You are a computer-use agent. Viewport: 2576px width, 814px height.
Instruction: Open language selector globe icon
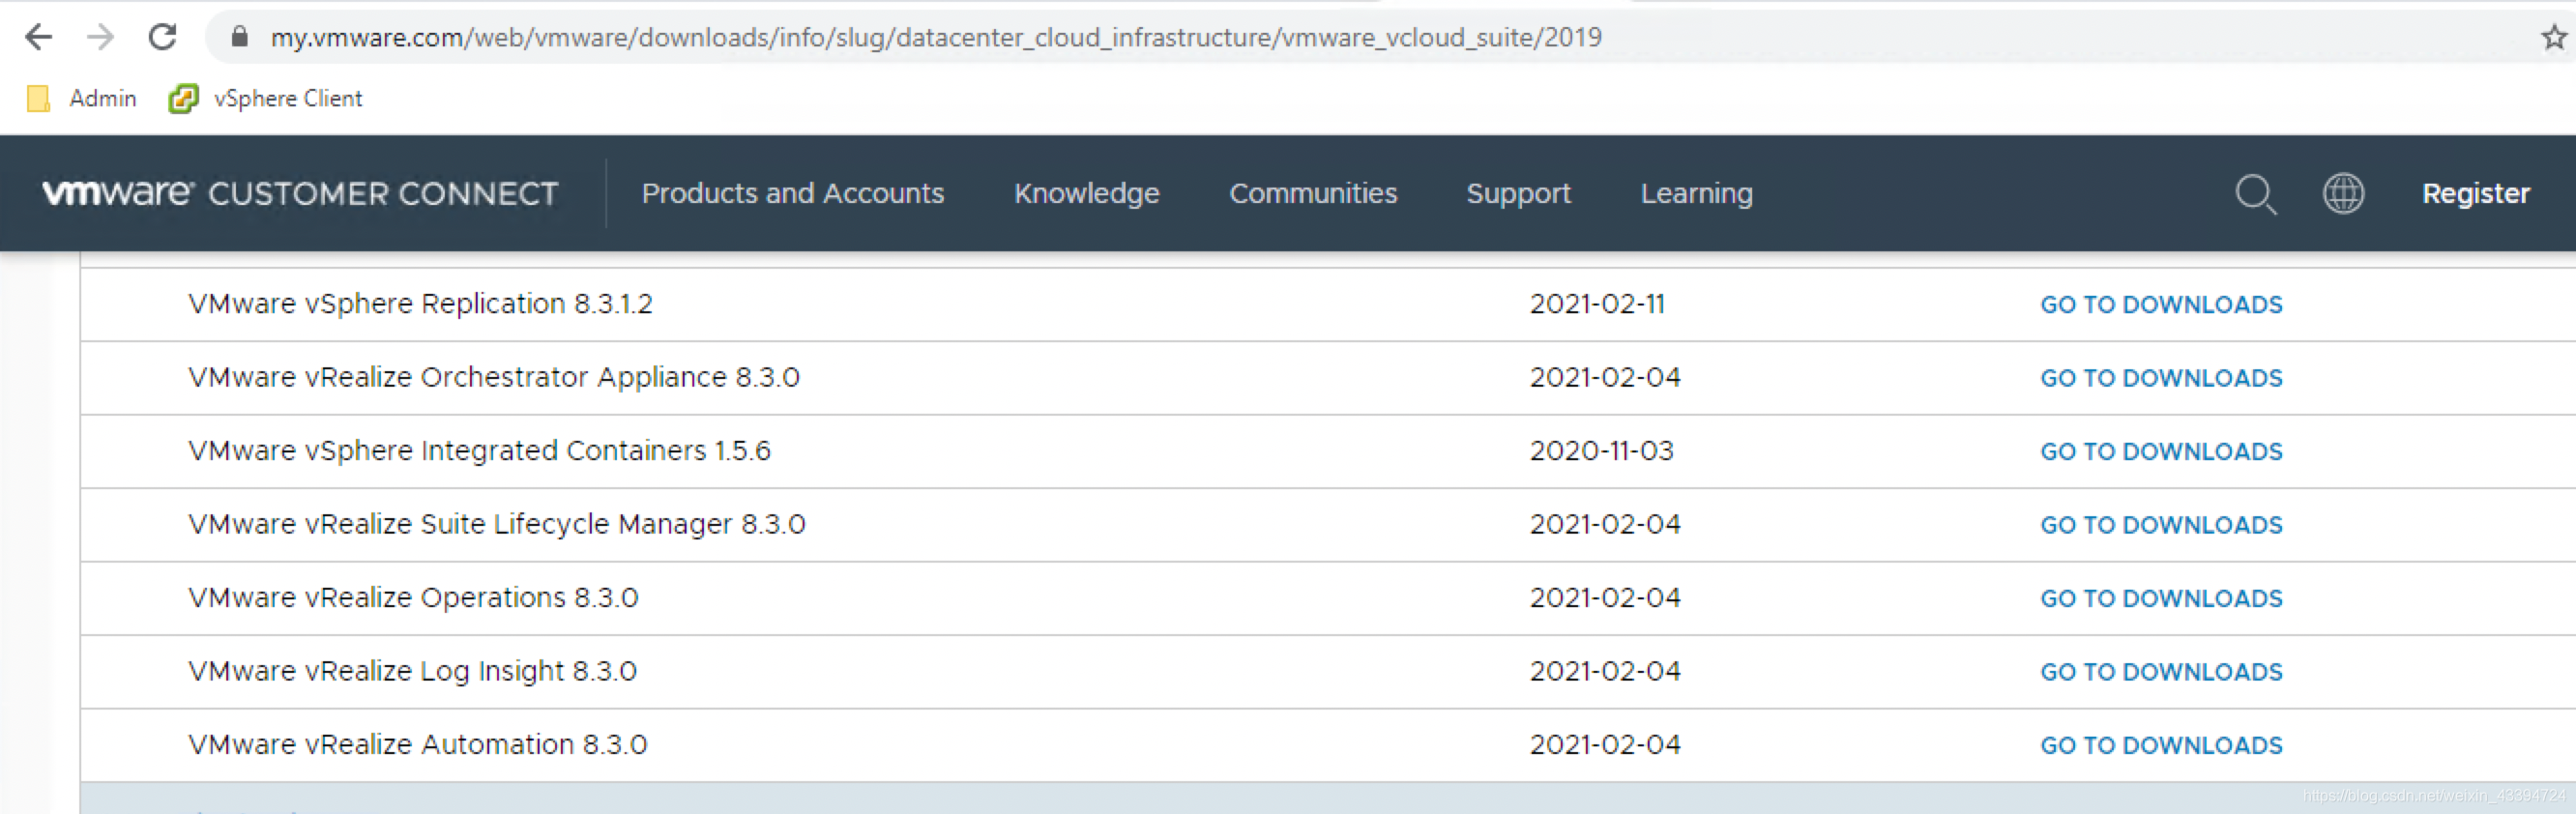point(2343,193)
